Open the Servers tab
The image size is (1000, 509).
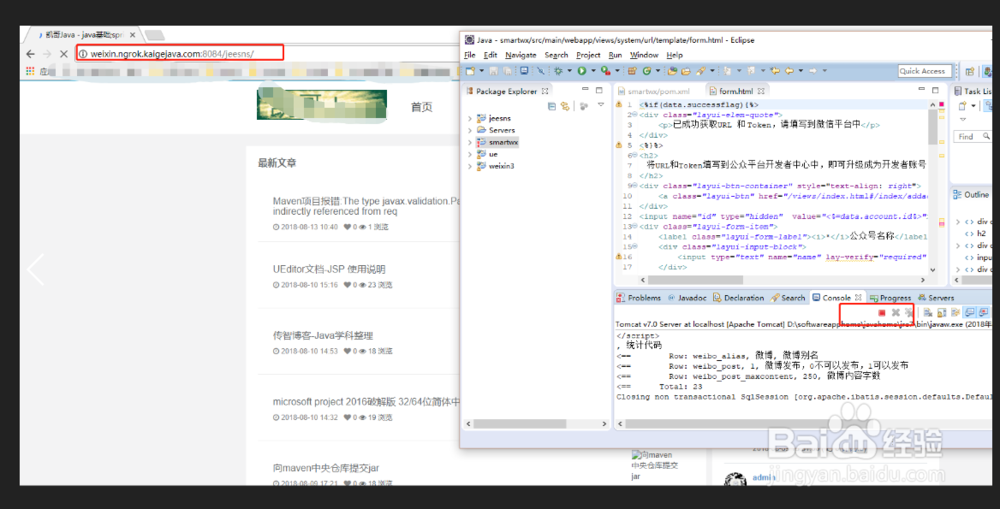tap(936, 298)
